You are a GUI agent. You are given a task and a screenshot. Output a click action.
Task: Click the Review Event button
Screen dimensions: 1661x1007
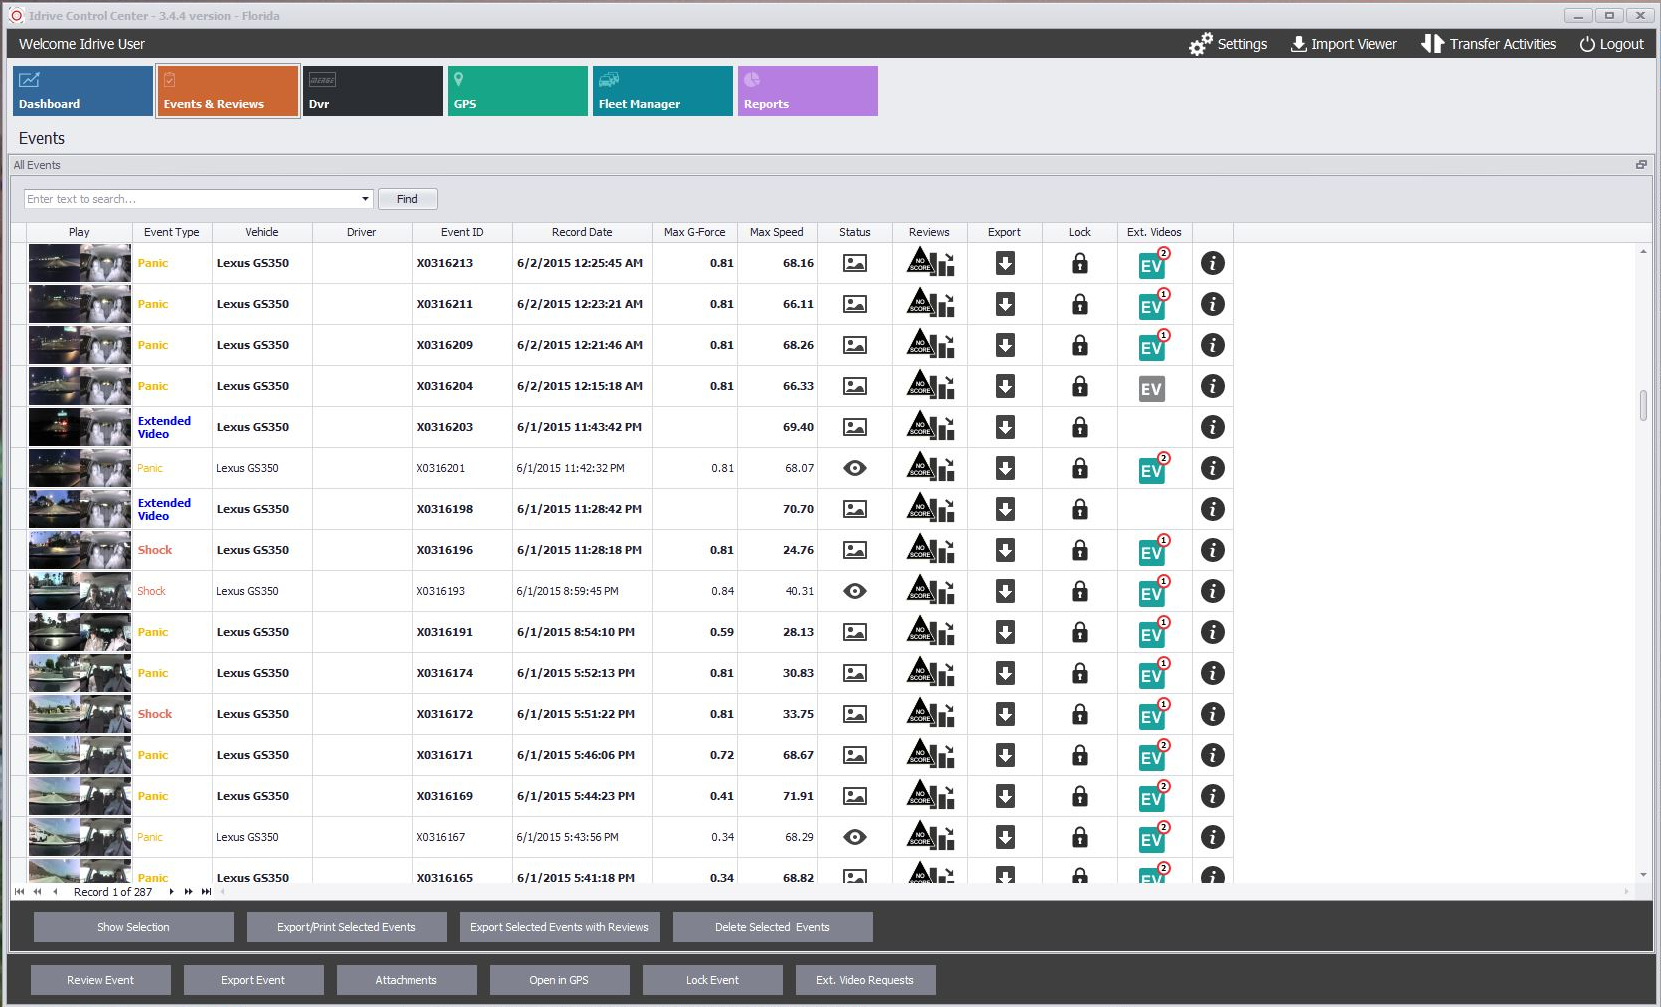click(x=101, y=980)
